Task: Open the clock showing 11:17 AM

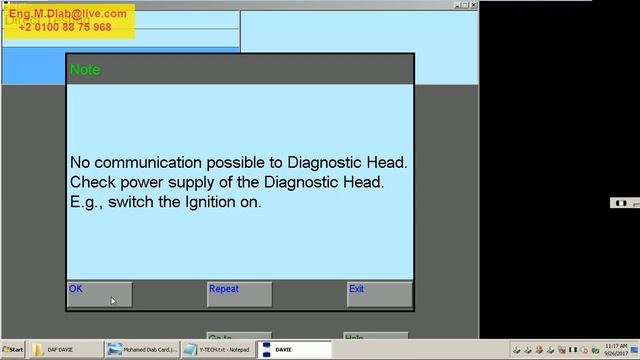Action: click(x=616, y=350)
